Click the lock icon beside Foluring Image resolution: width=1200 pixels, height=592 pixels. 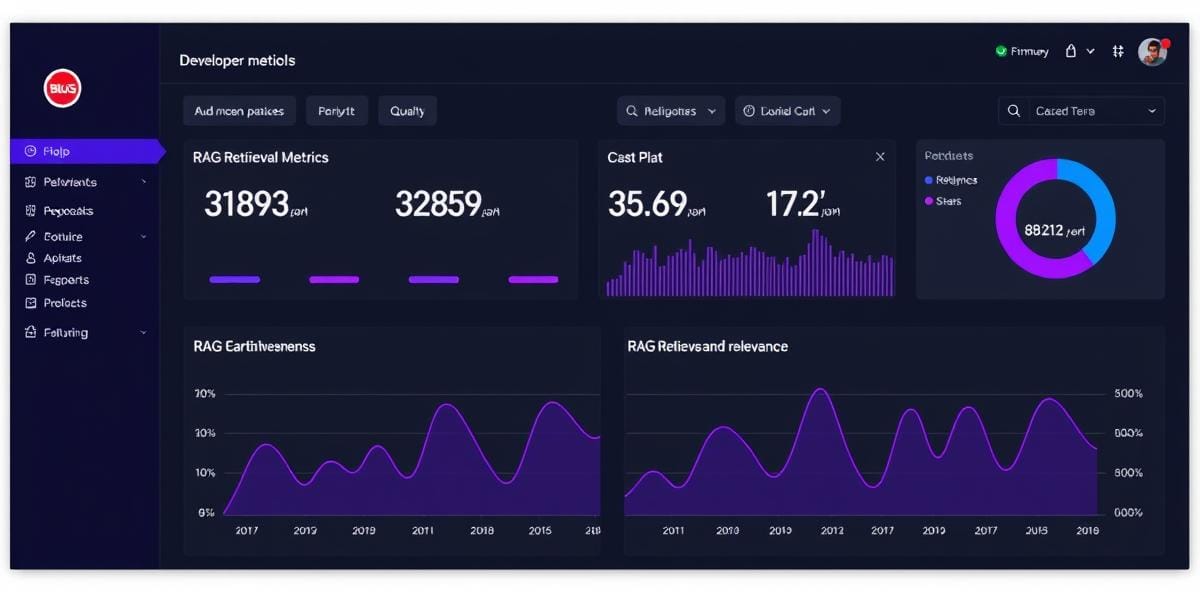point(30,332)
